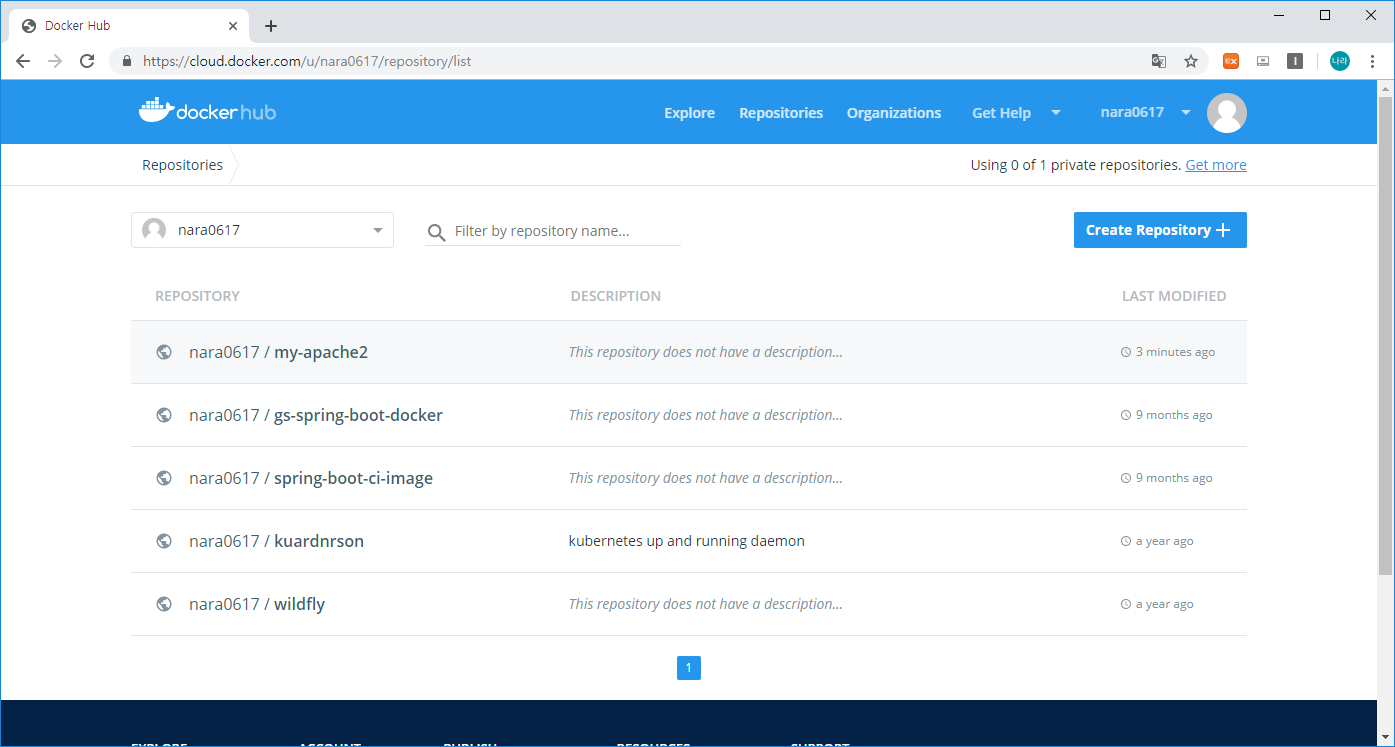This screenshot has height=747, width=1395.
Task: Click globe icon of gs-spring-boot-docker row
Action: (164, 415)
